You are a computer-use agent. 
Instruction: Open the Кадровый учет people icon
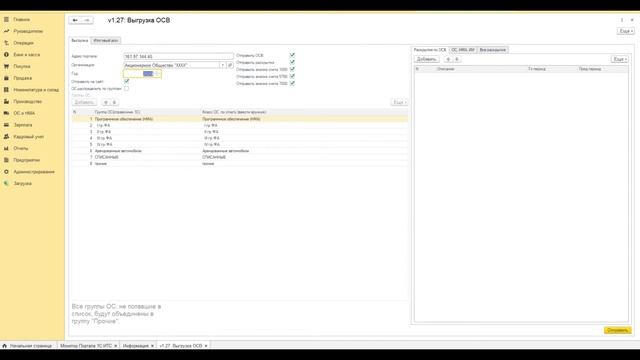point(6,136)
